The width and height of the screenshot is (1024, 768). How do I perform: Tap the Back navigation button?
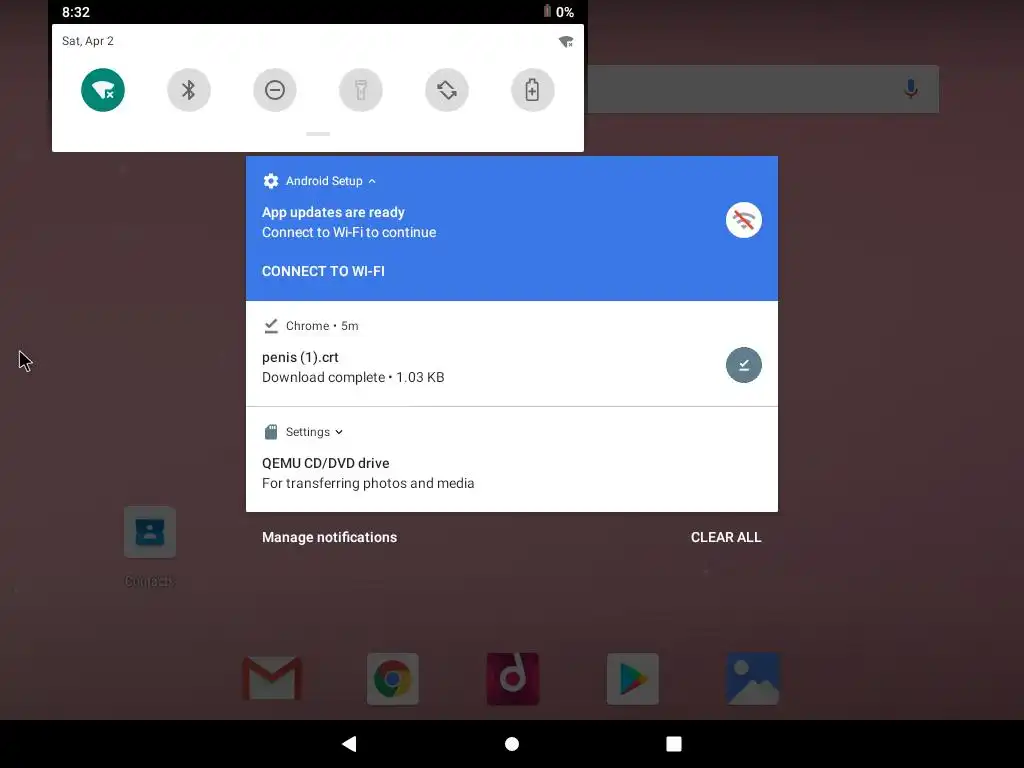tap(349, 744)
